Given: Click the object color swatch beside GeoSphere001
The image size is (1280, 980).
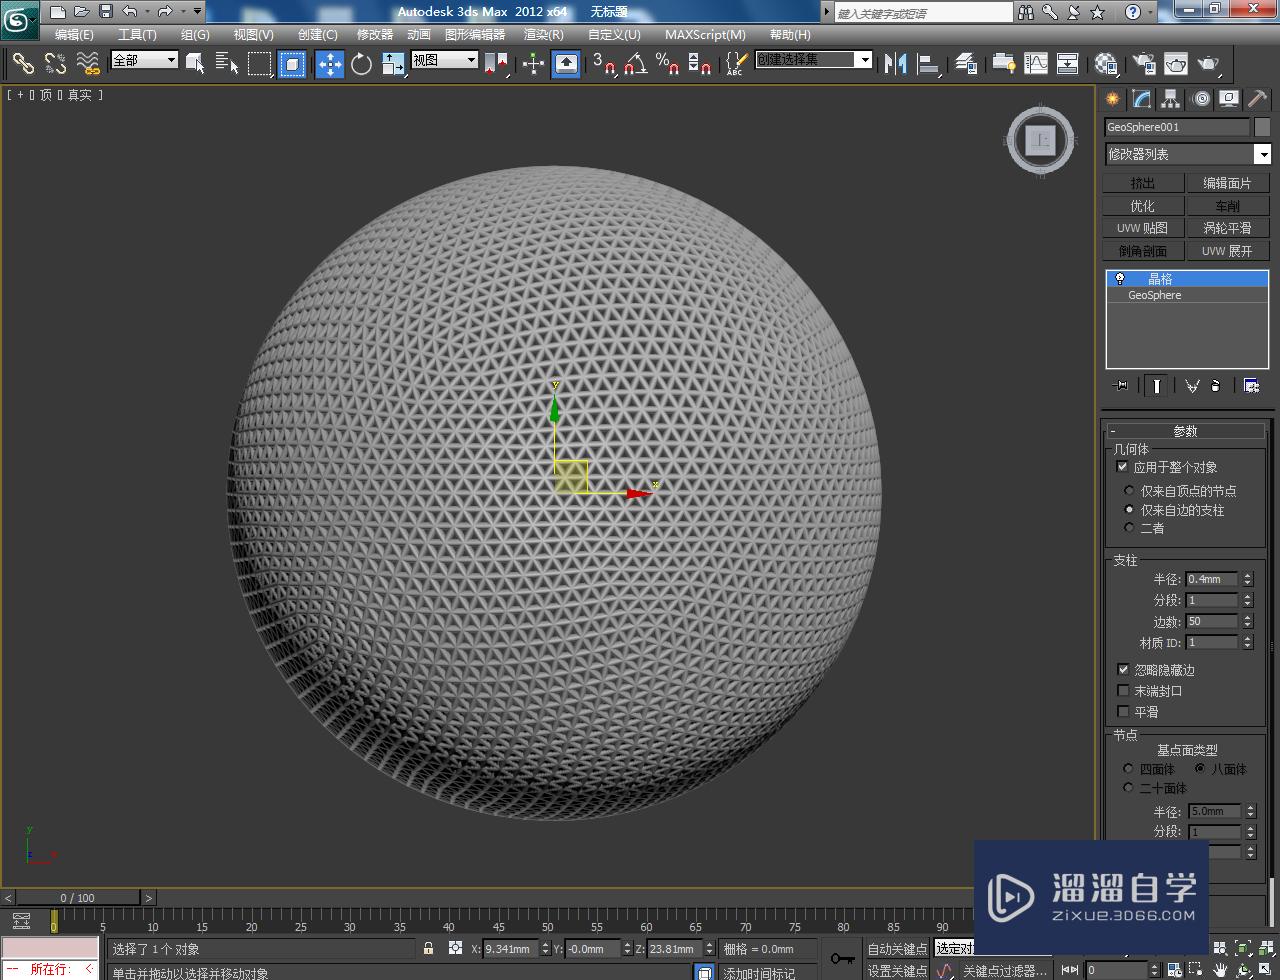Looking at the screenshot, I should coord(1262,127).
